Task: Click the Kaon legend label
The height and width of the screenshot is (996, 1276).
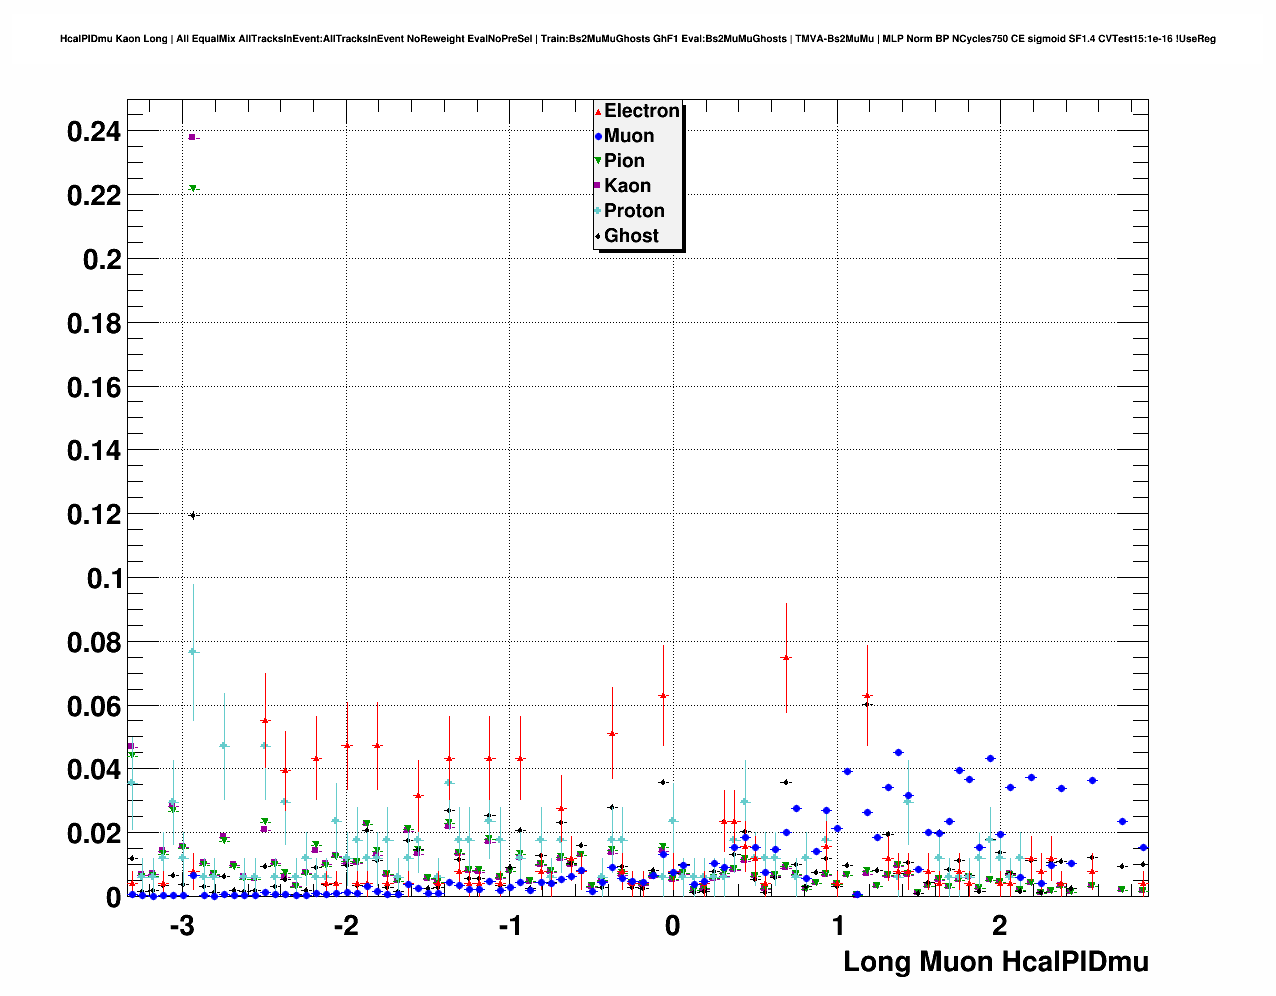Action: click(627, 186)
